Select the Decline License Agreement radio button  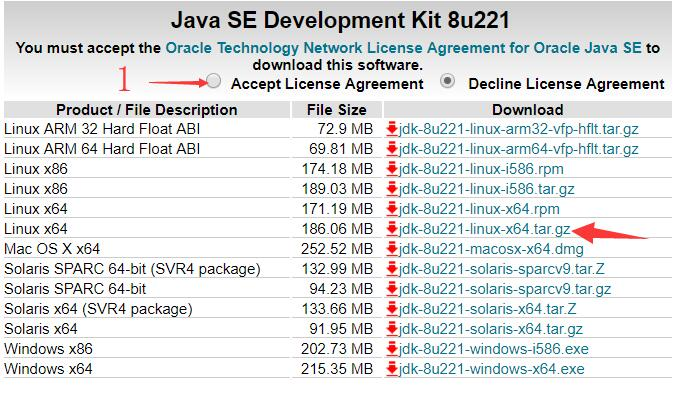(447, 81)
